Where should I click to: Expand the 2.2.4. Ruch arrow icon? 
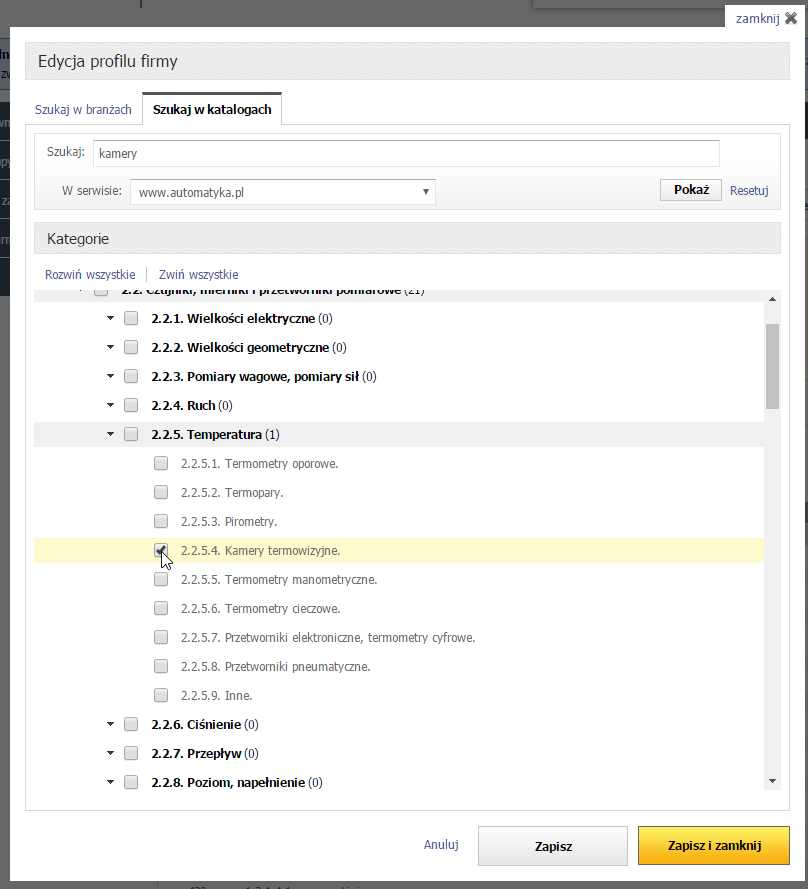click(110, 406)
